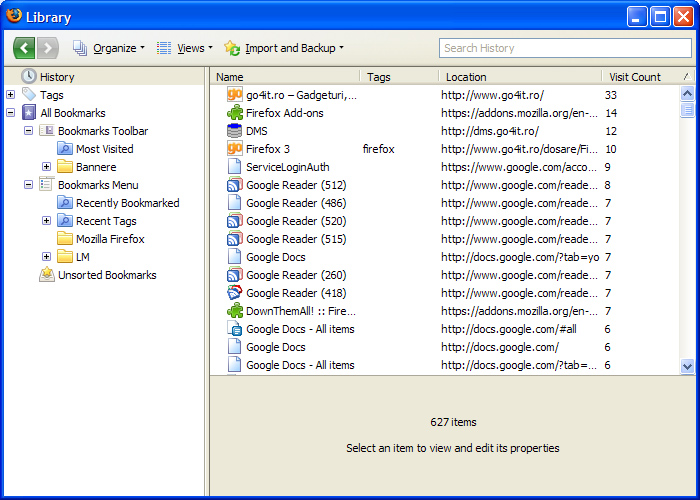Screen dimensions: 700x500
Task: Click the Google Reader (418) icon
Action: coord(235,292)
